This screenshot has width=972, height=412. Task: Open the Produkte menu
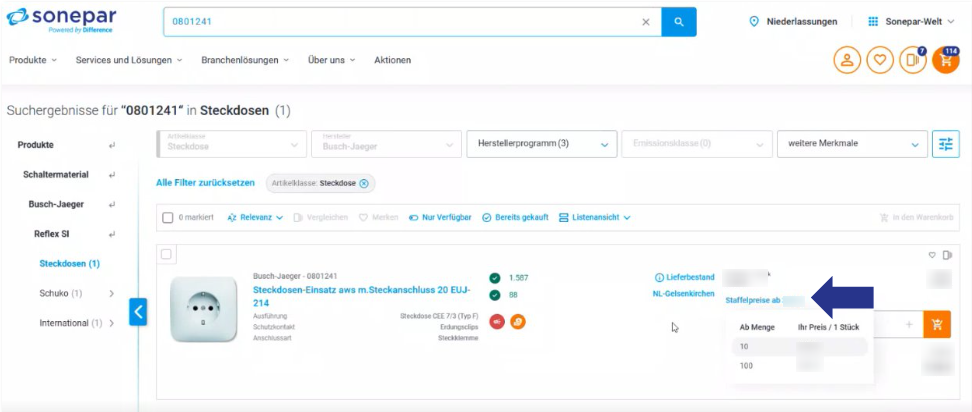click(x=33, y=60)
